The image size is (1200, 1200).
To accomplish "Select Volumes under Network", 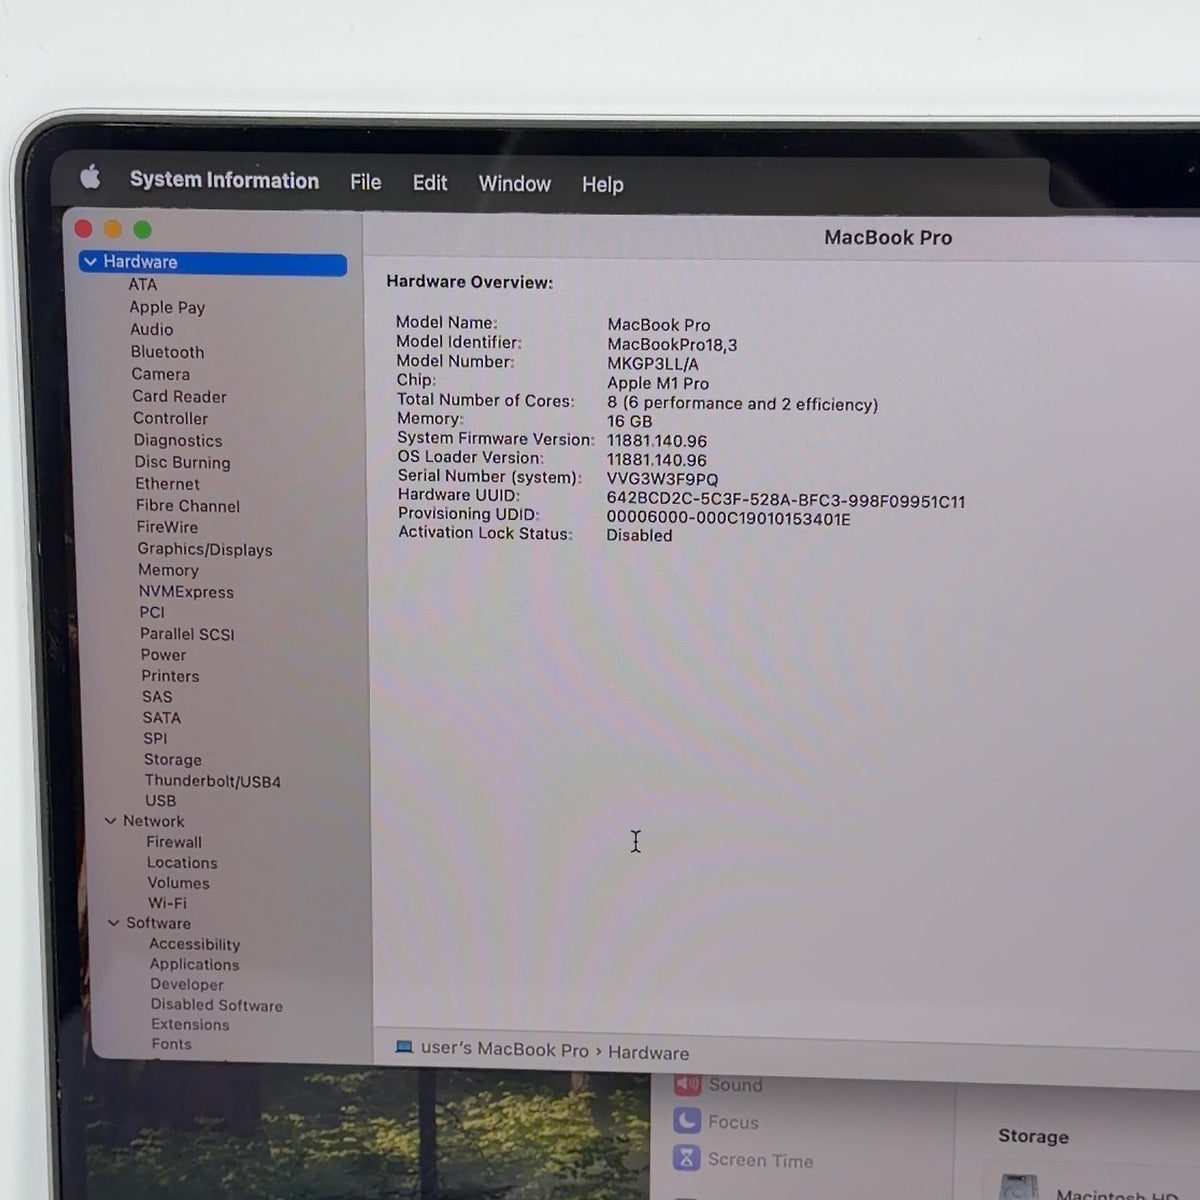I will point(178,883).
